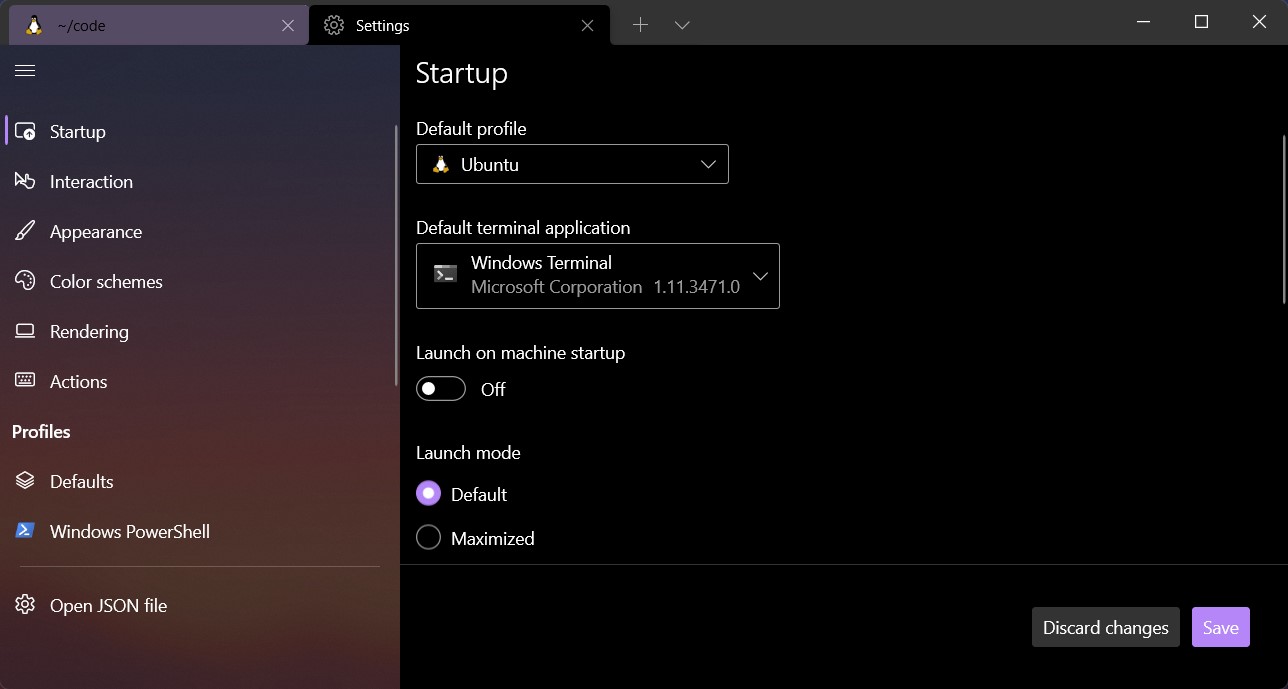1288x689 pixels.
Task: Open the new tab dropdown chevron
Action: tap(681, 23)
